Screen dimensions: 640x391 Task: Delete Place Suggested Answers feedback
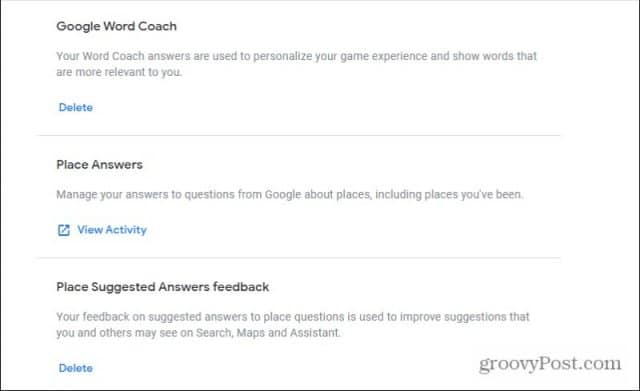76,368
